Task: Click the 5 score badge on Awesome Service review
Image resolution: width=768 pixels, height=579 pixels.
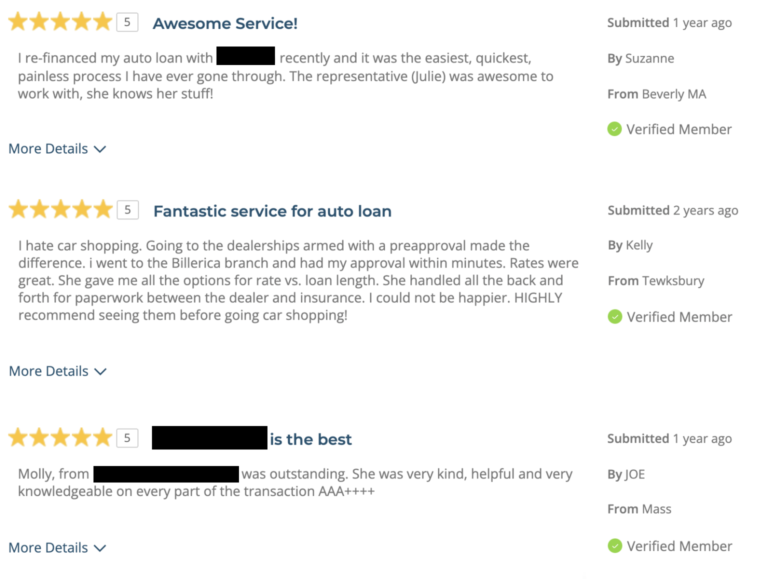Action: pyautogui.click(x=127, y=22)
